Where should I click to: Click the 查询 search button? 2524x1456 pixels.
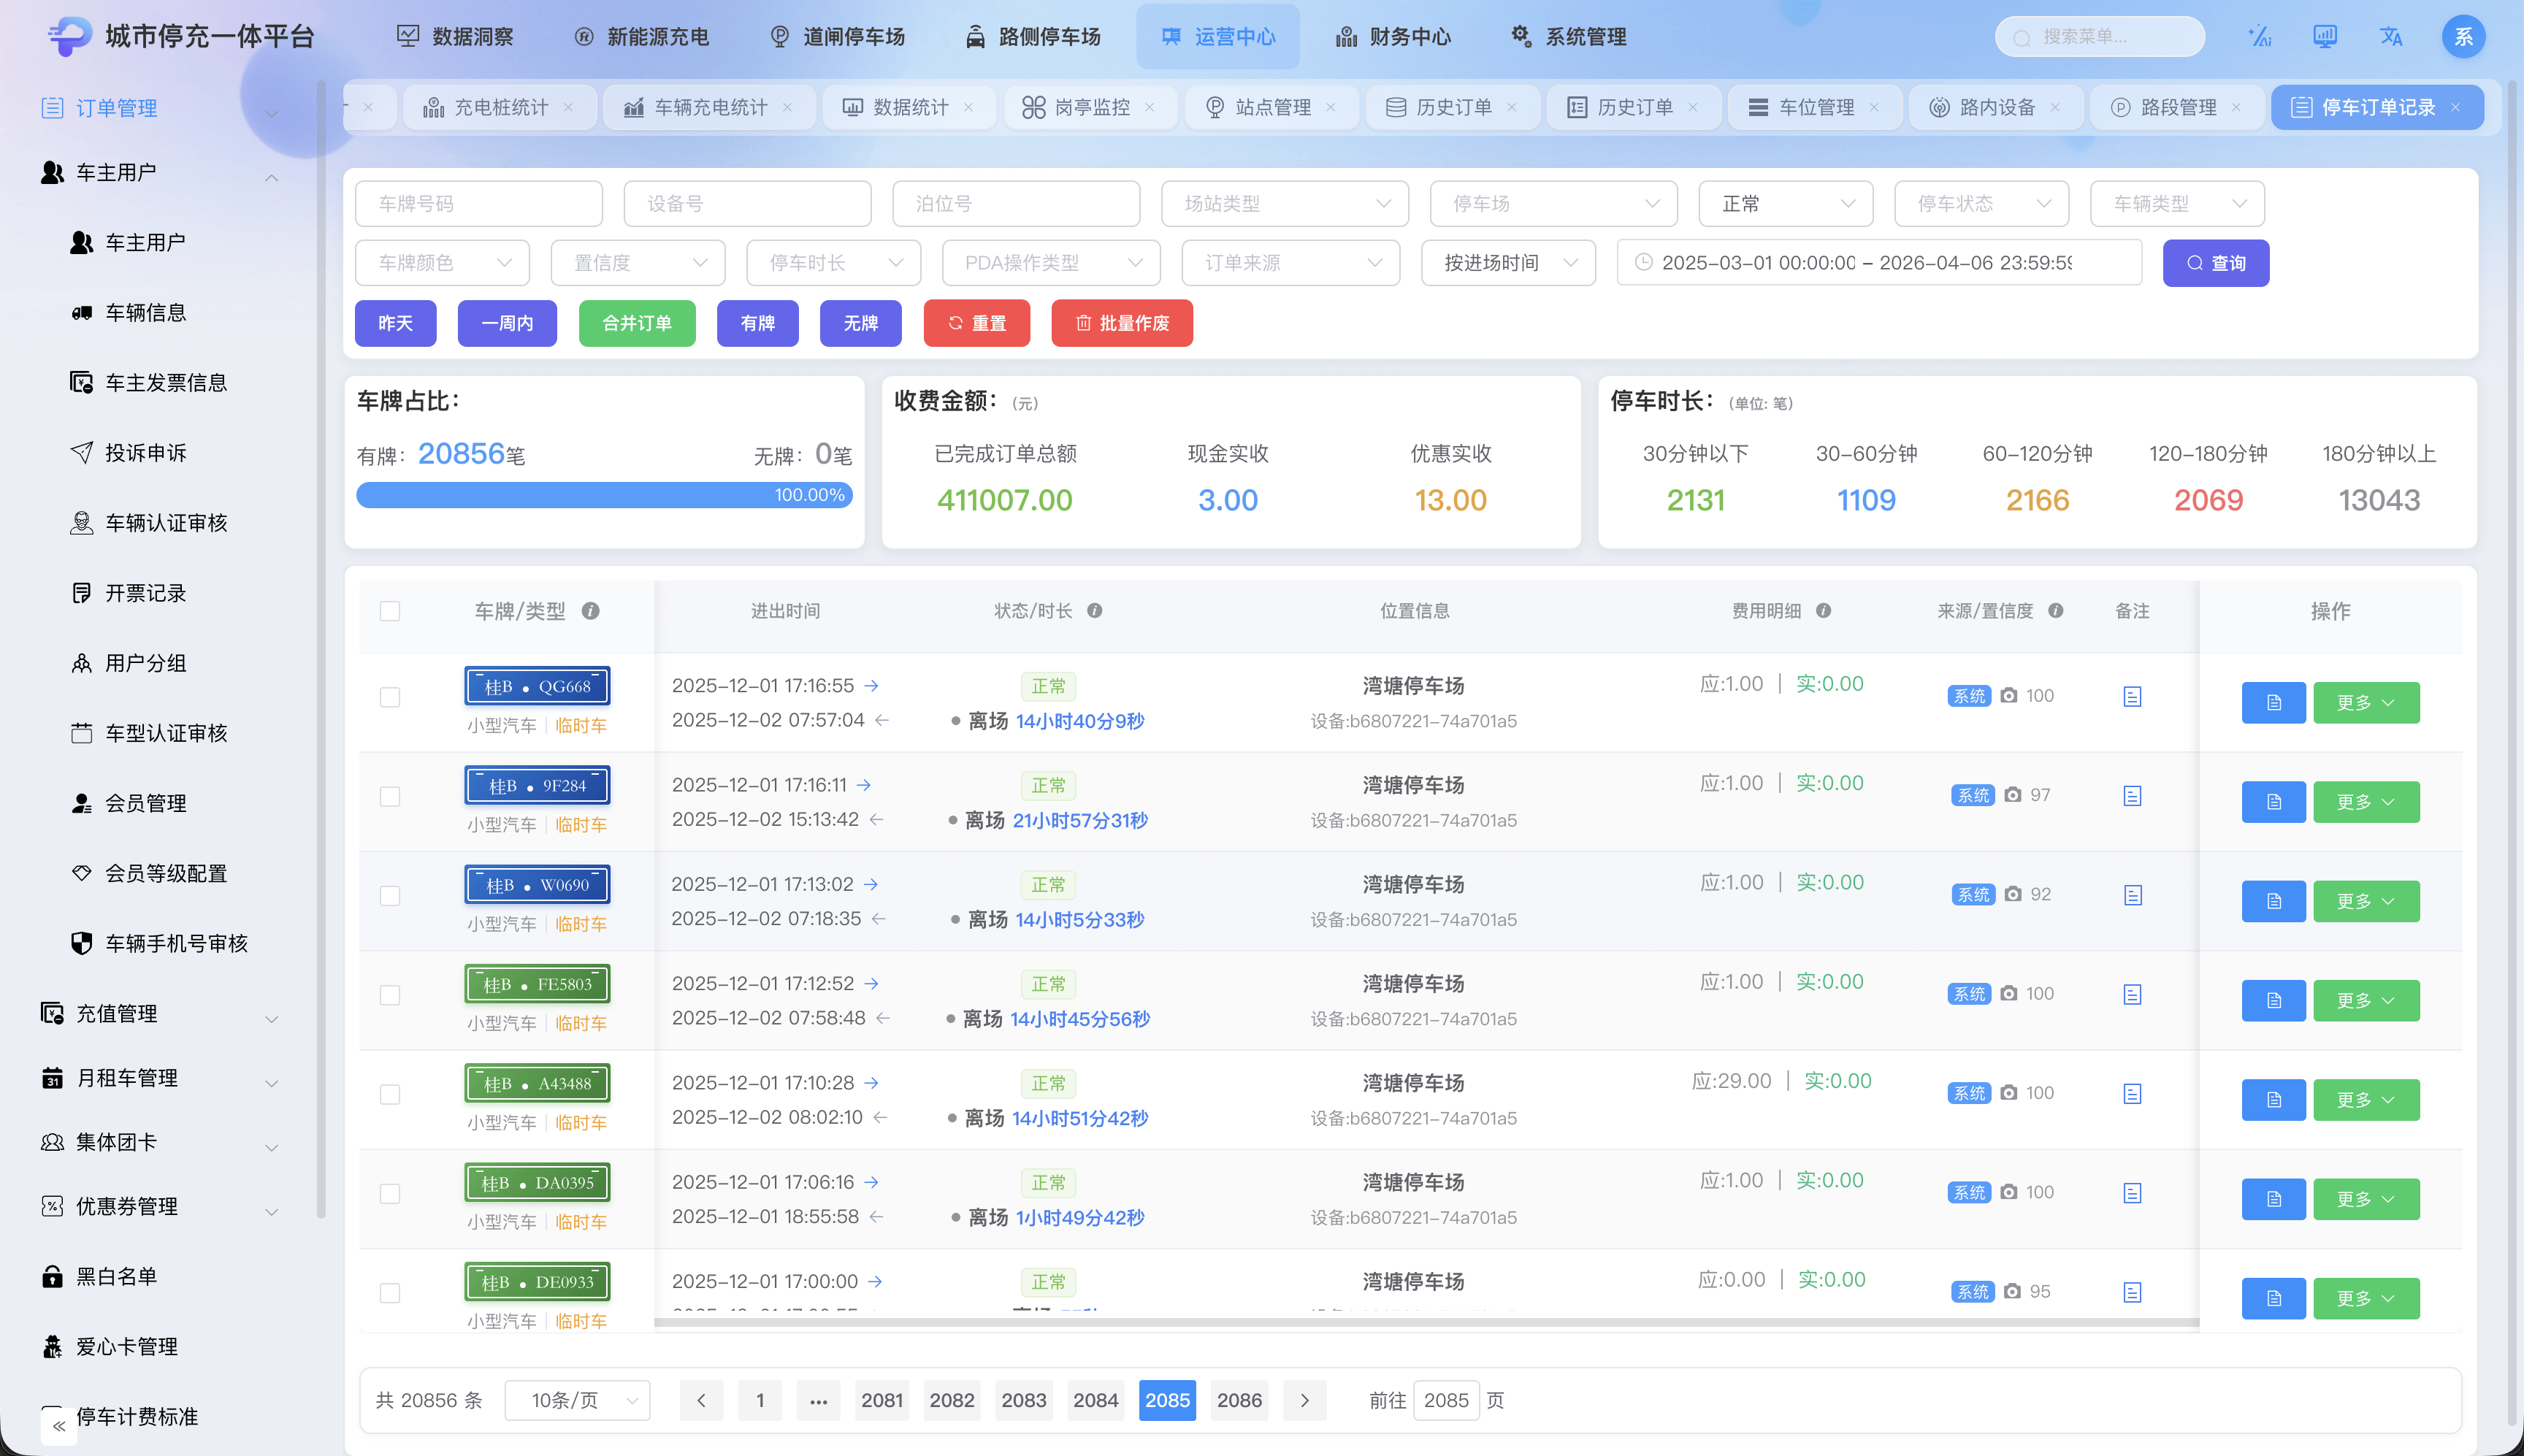click(x=2215, y=263)
